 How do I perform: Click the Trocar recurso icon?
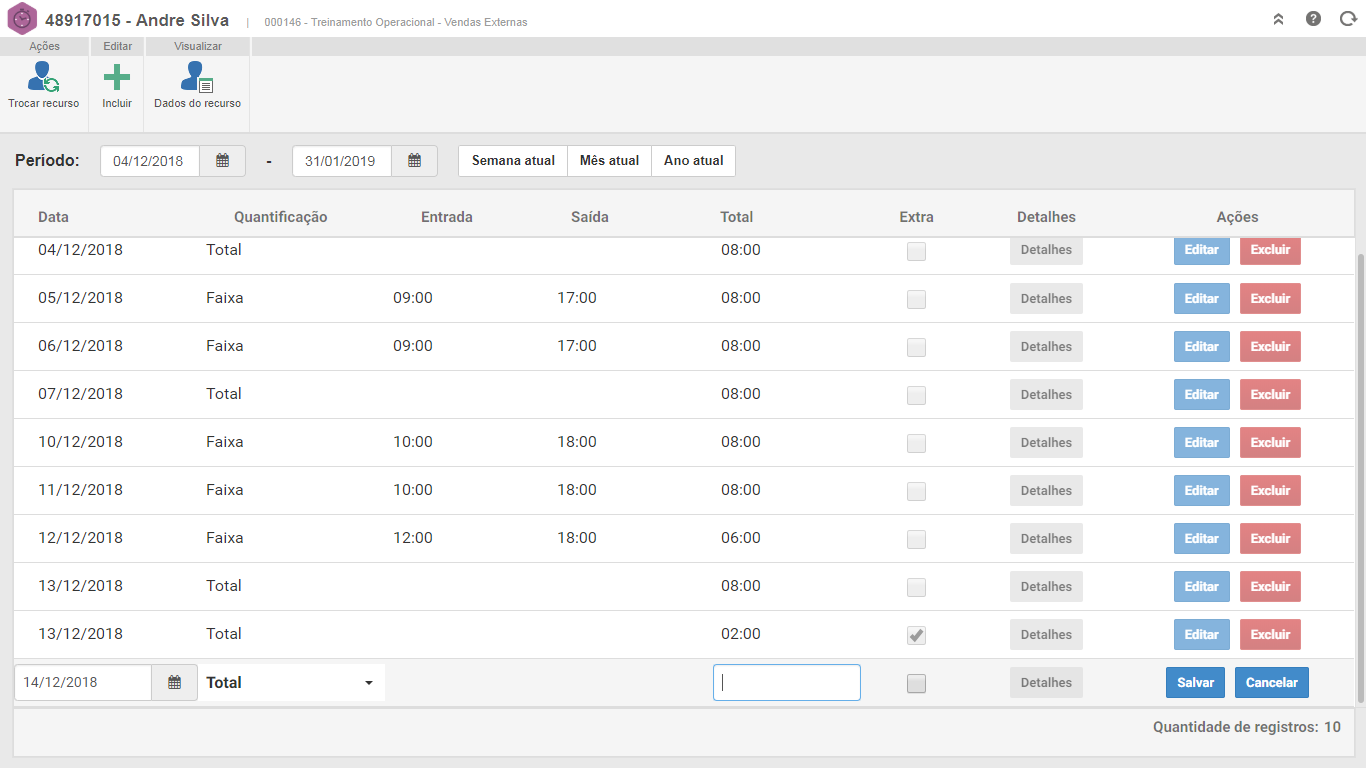tap(43, 78)
